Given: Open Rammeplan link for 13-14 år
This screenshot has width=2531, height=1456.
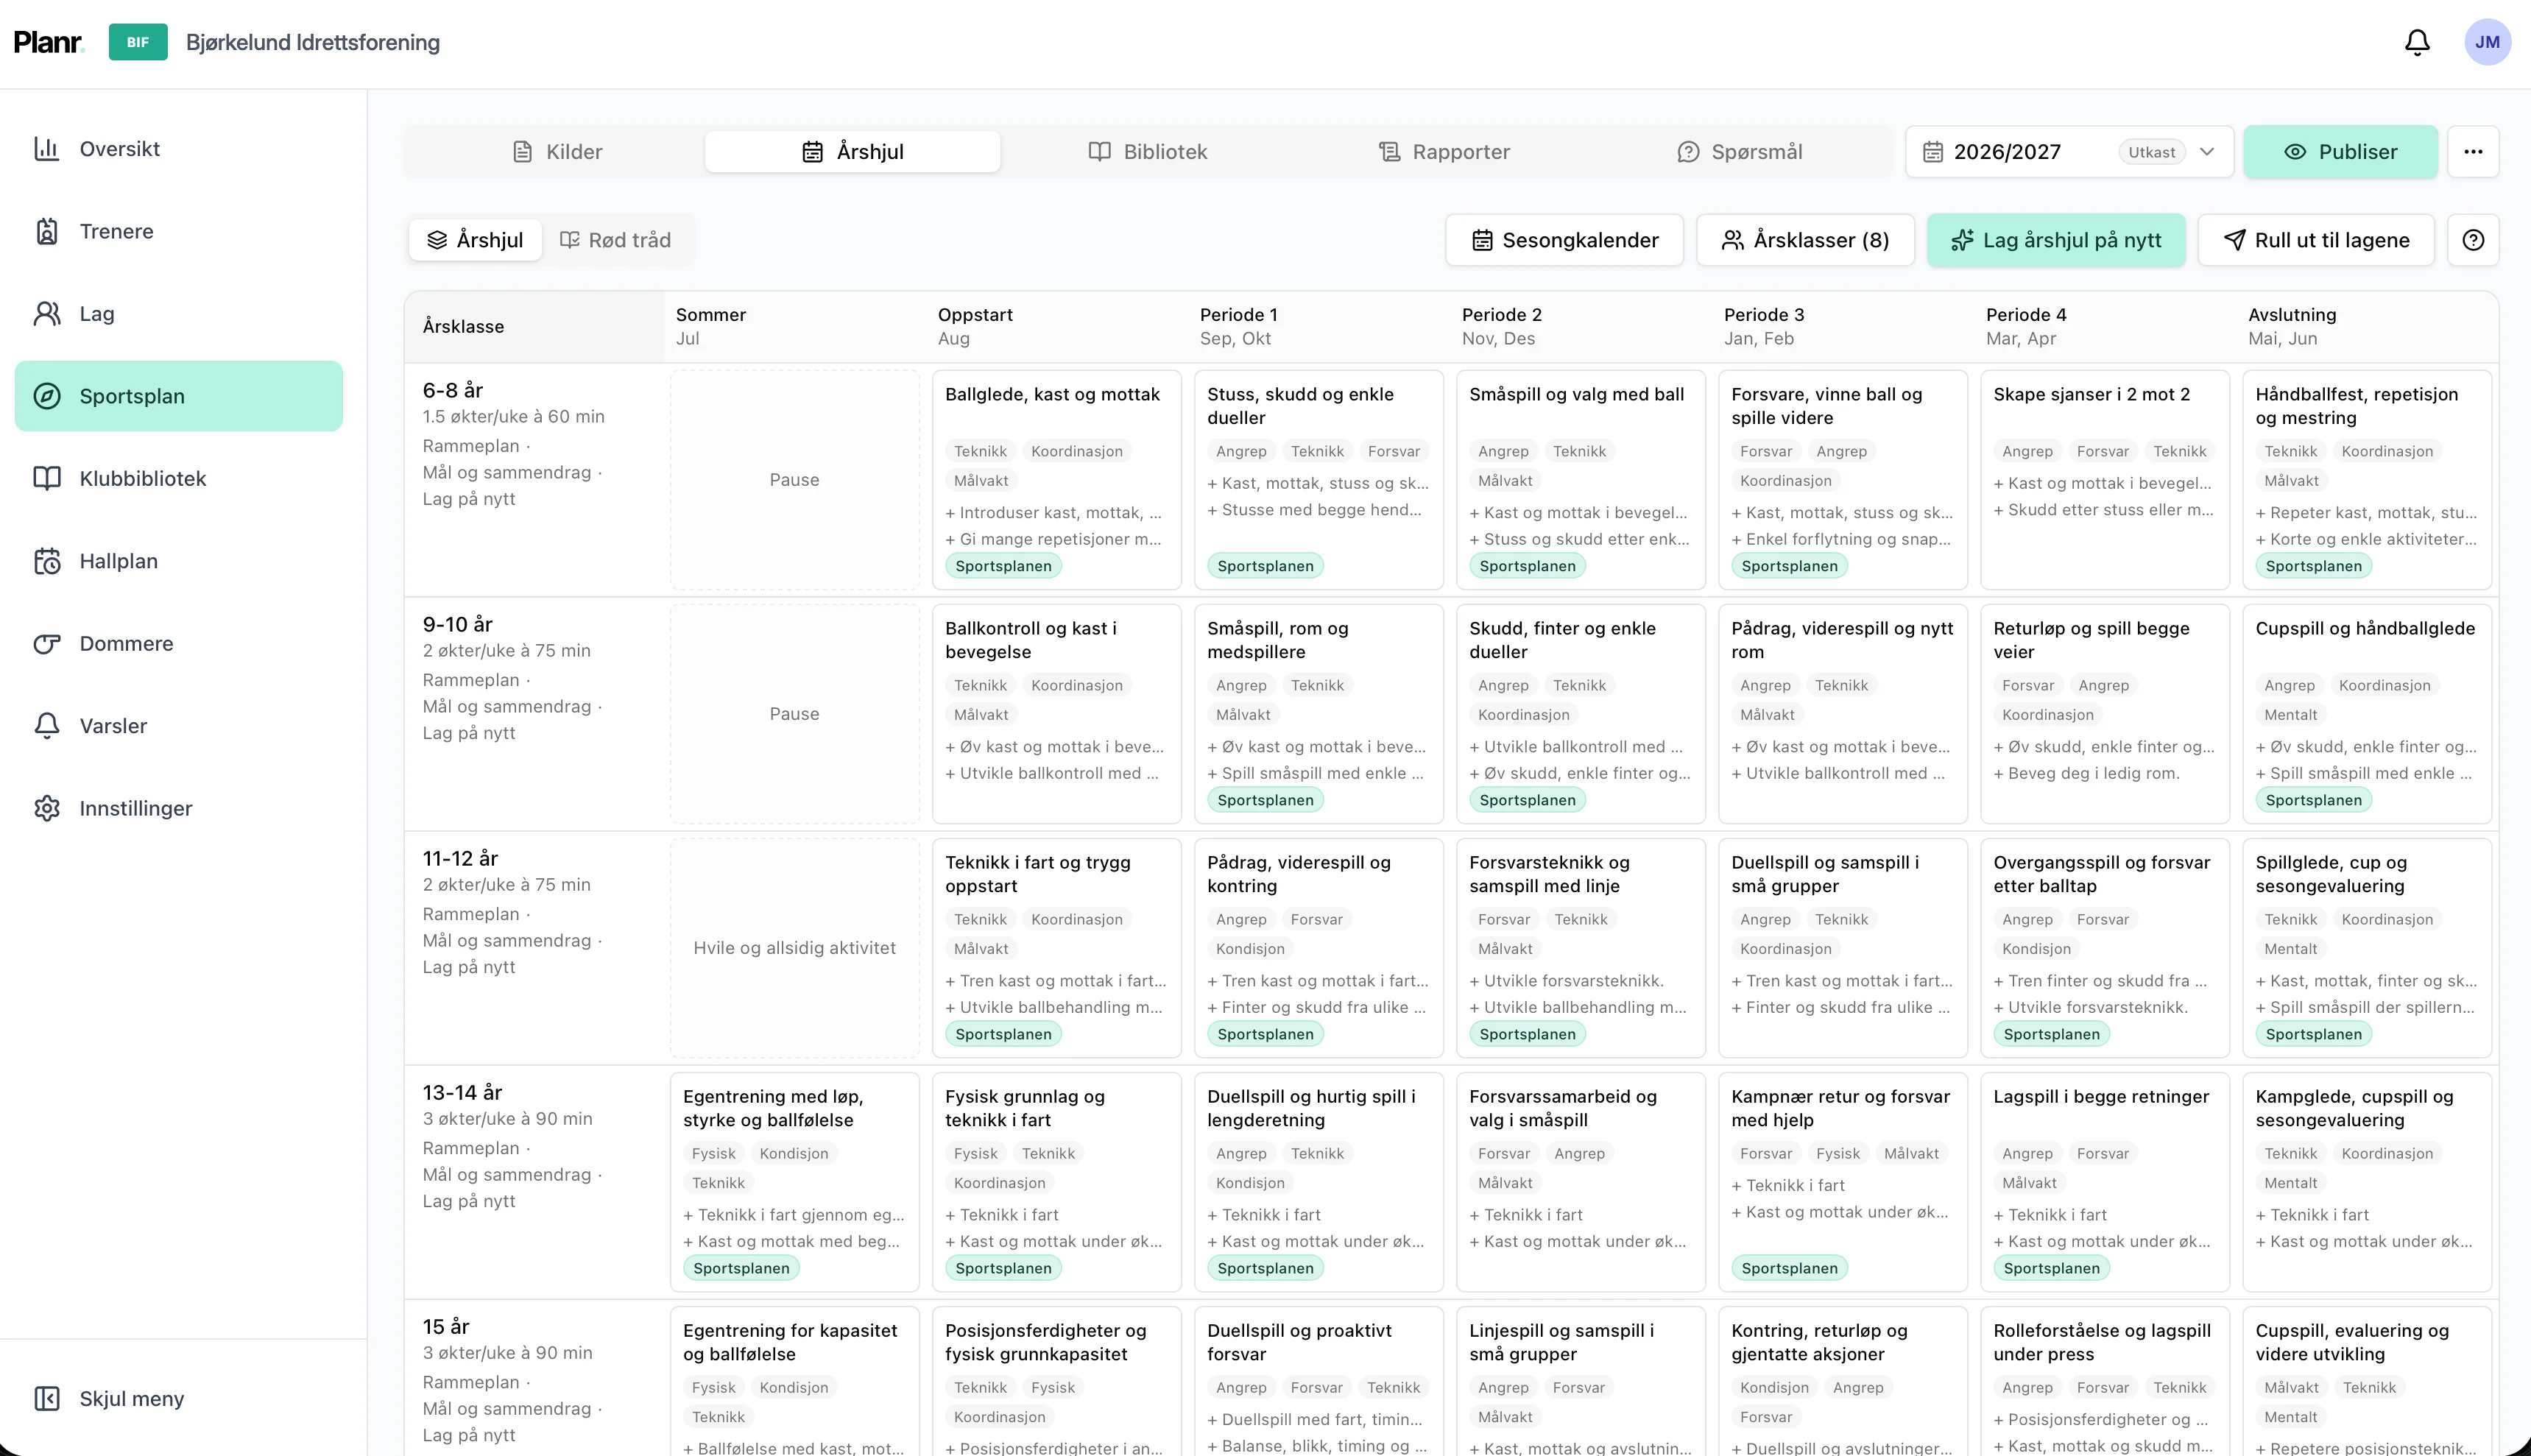Looking at the screenshot, I should click(471, 1148).
